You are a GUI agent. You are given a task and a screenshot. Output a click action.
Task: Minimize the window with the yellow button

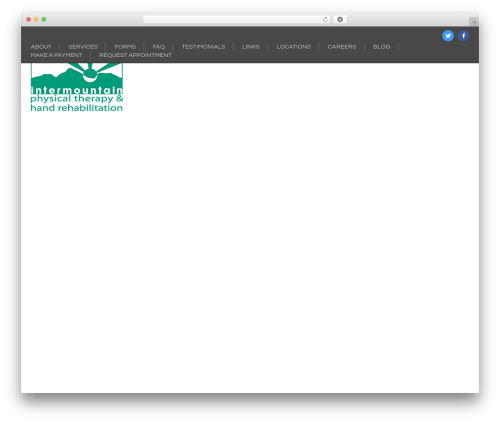tap(36, 19)
